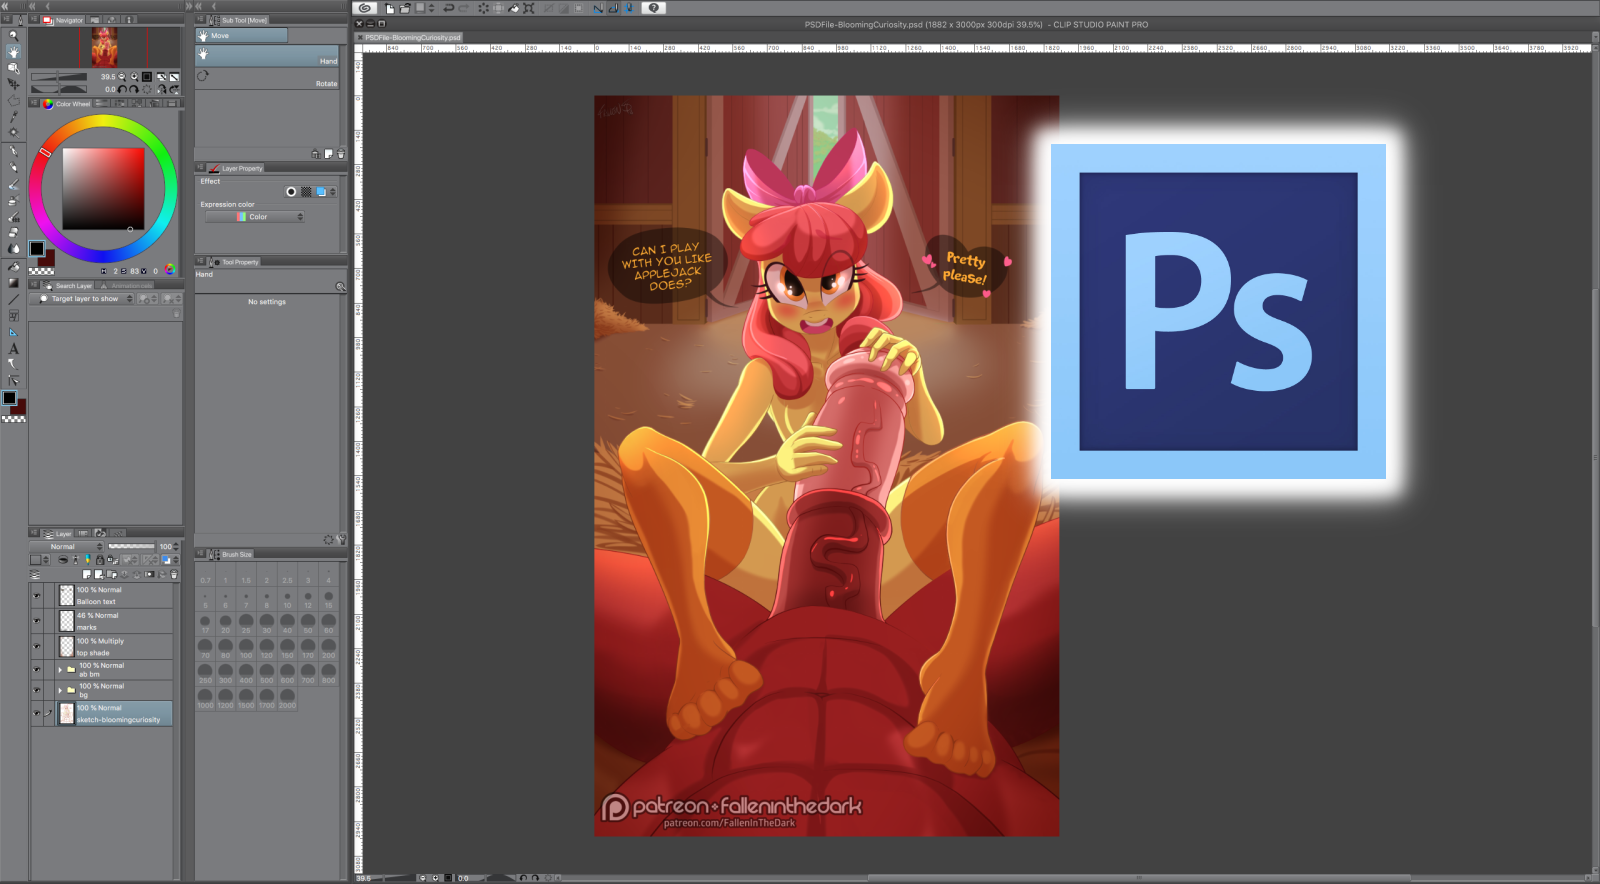Click the open file folder icon
This screenshot has height=884, width=1600.
click(404, 8)
